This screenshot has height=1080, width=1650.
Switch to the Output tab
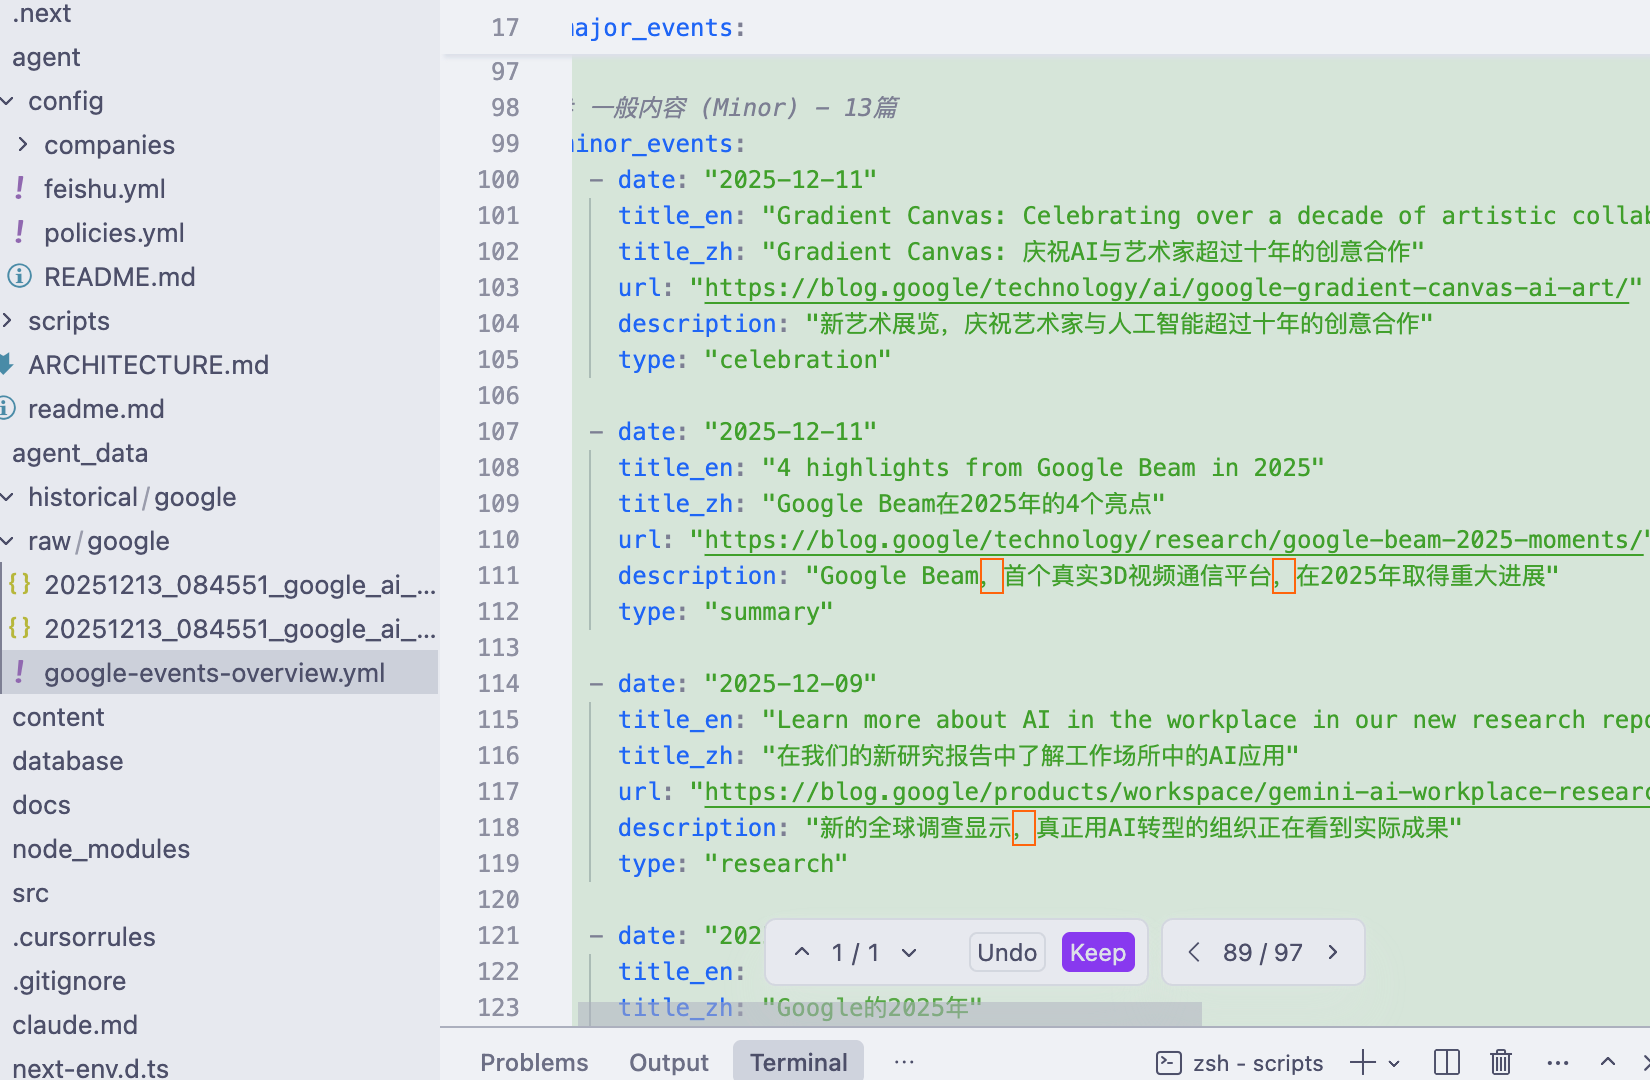click(668, 1062)
